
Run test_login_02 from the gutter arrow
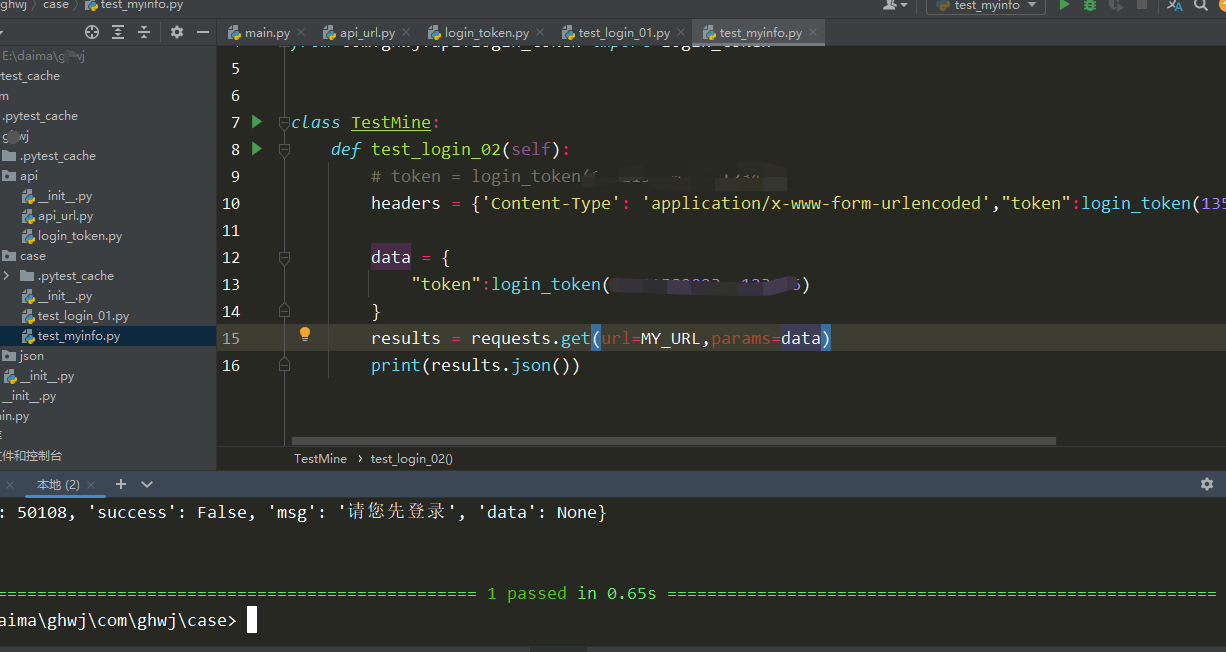coord(257,149)
